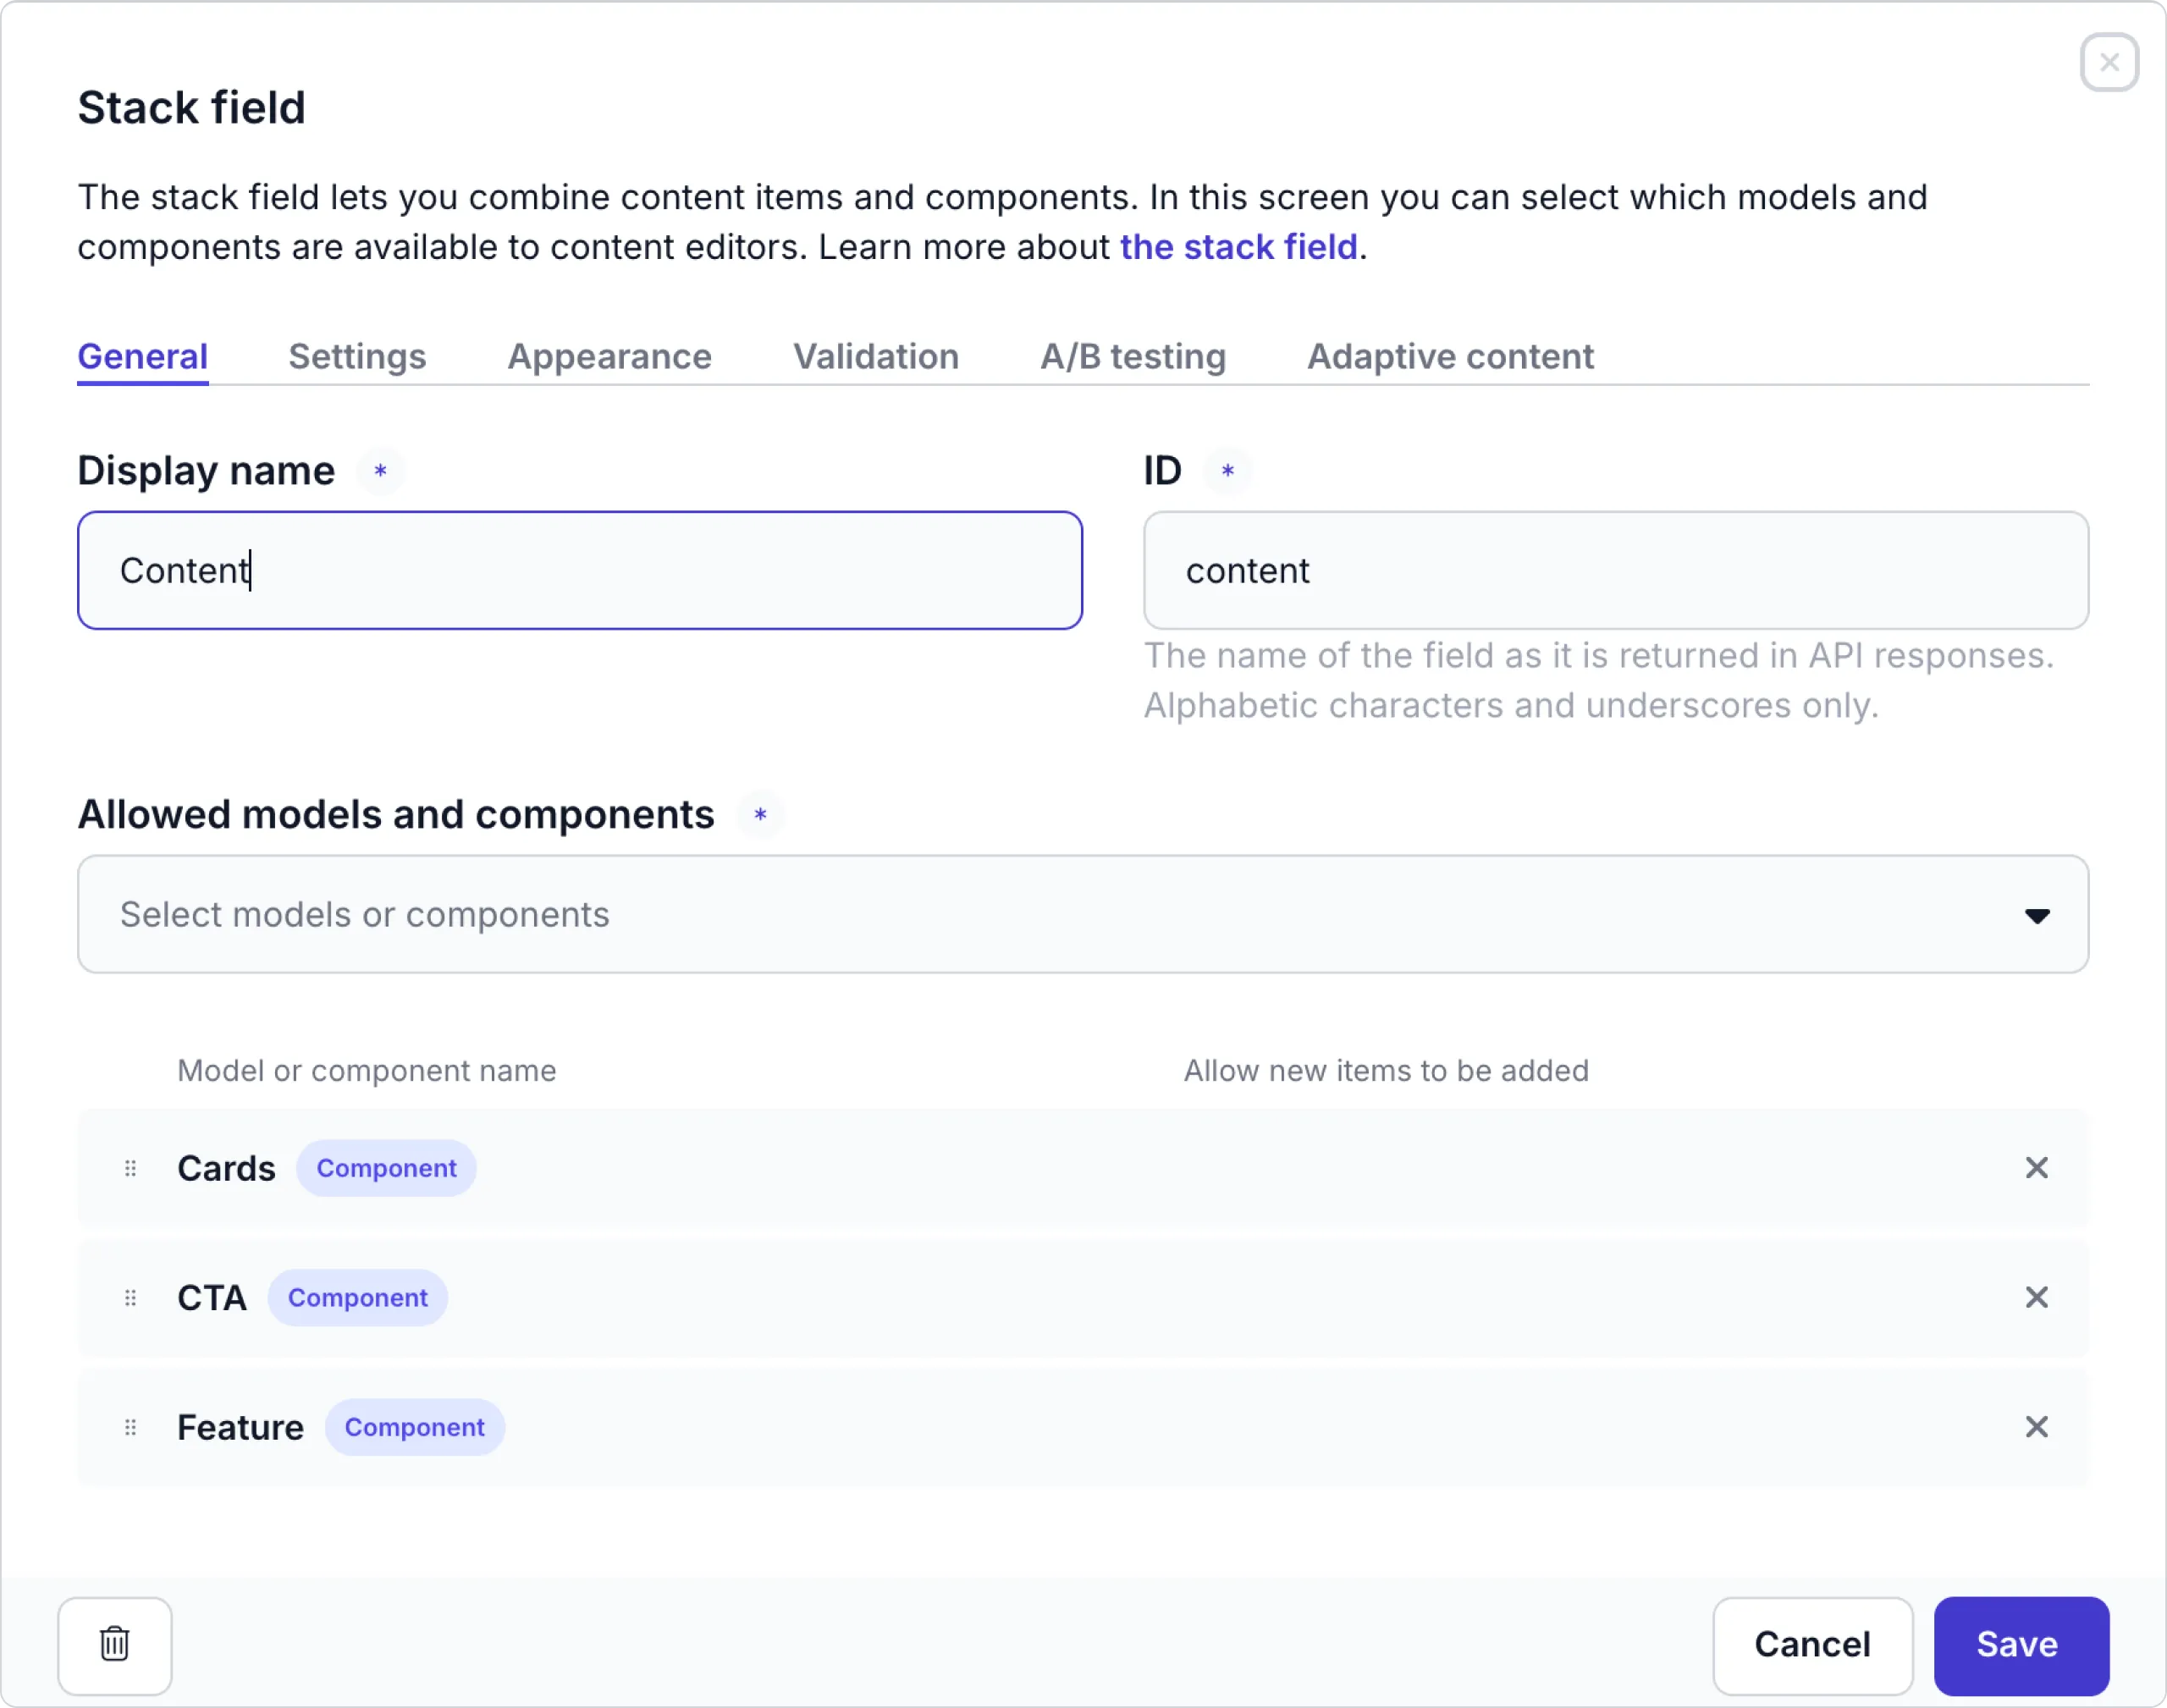Remove the Cards component with X
The image size is (2167, 1708).
[2036, 1168]
